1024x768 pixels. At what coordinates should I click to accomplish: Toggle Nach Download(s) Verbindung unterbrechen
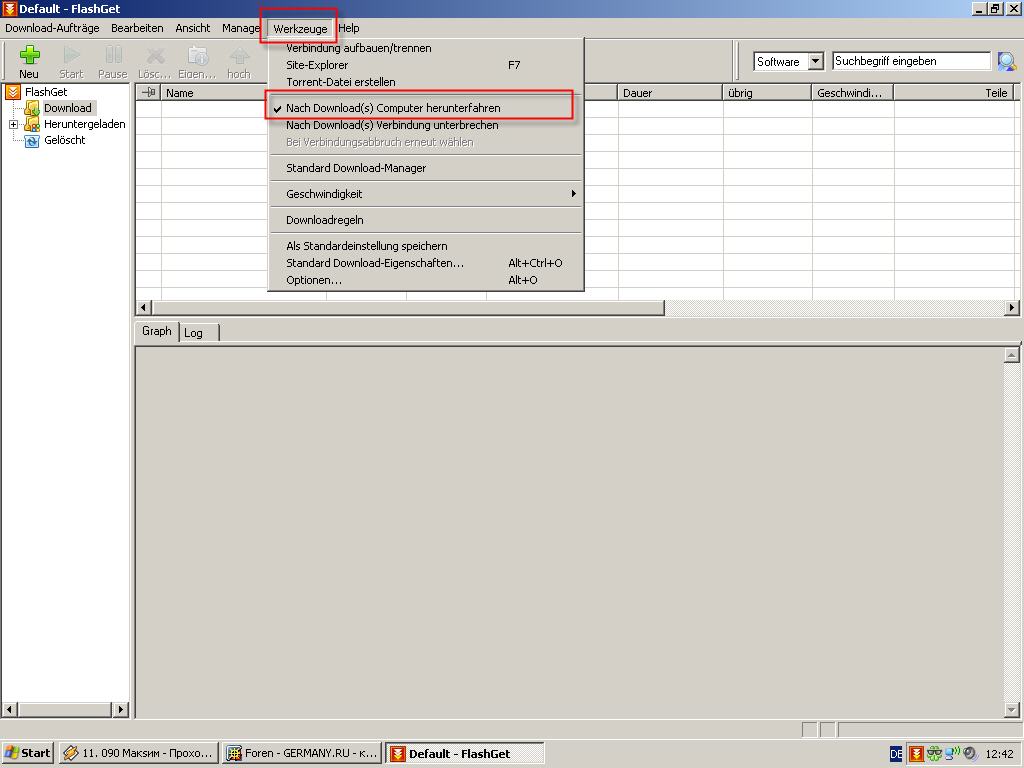click(426, 125)
